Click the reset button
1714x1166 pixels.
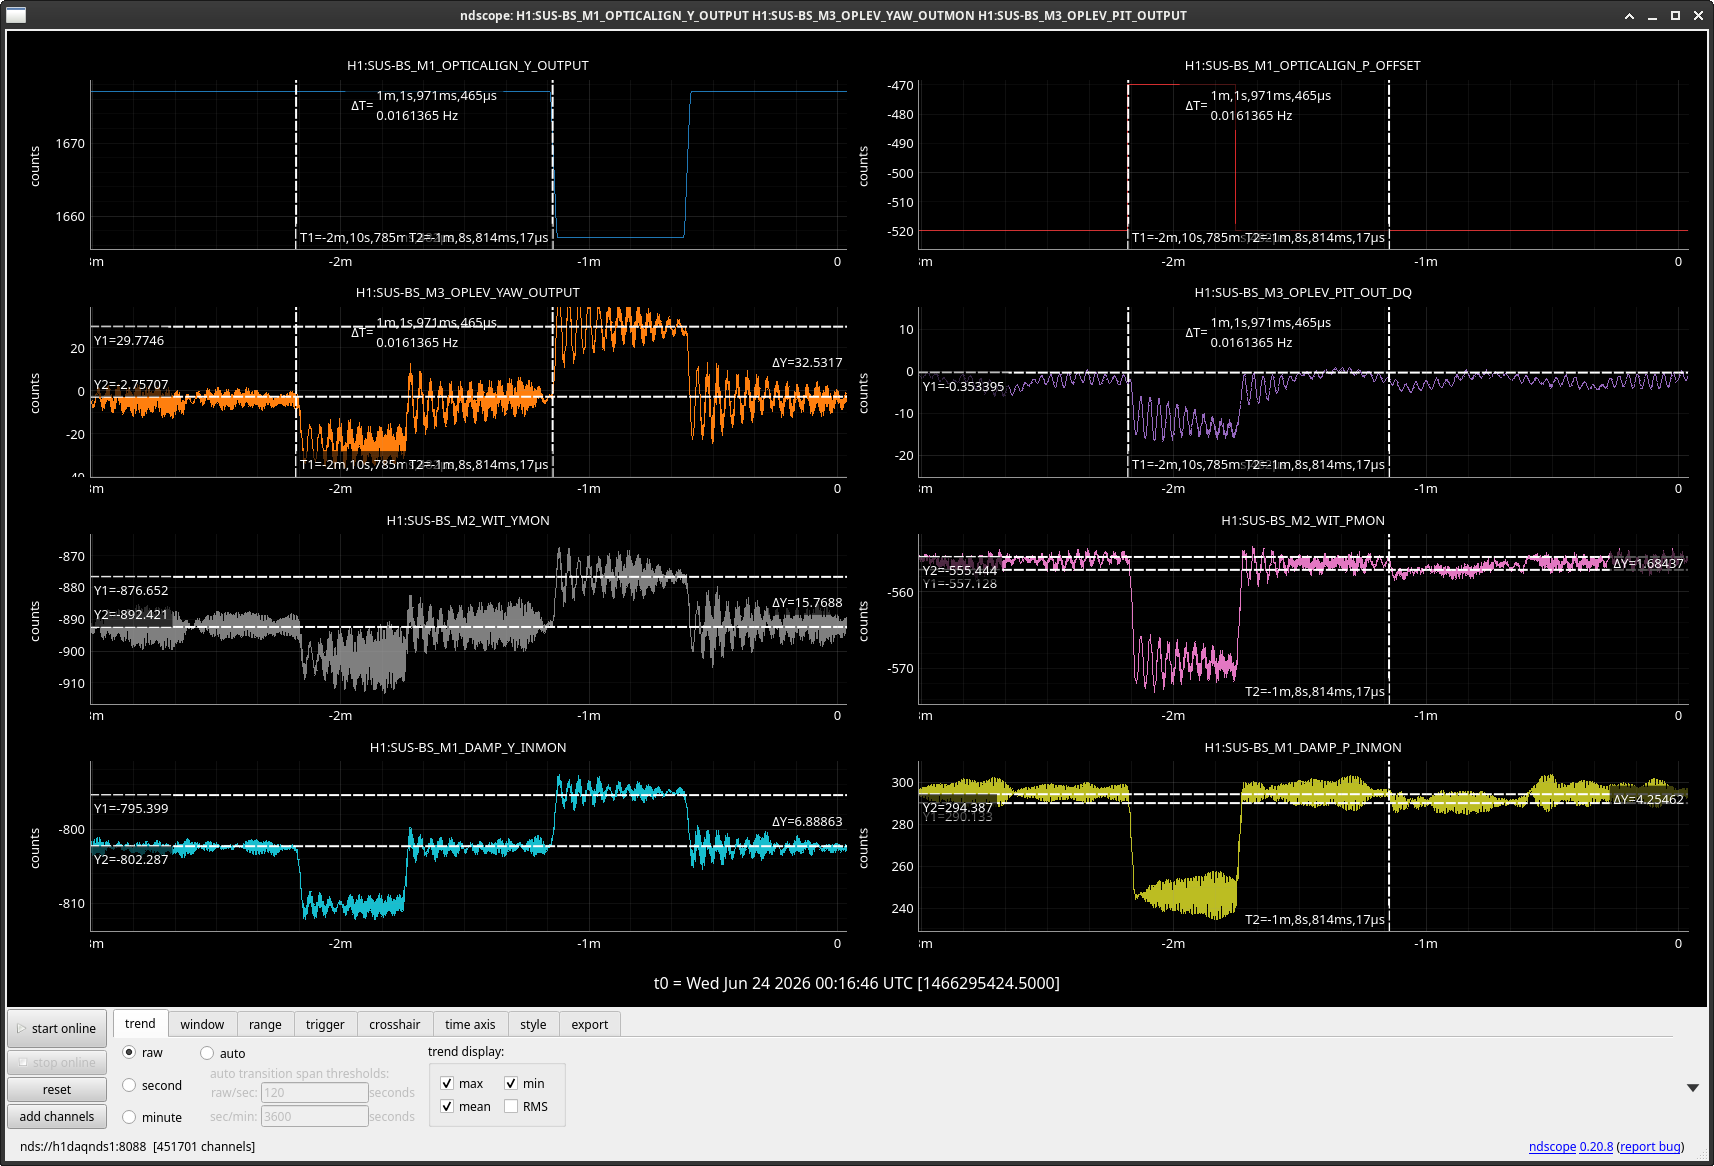tap(57, 1089)
